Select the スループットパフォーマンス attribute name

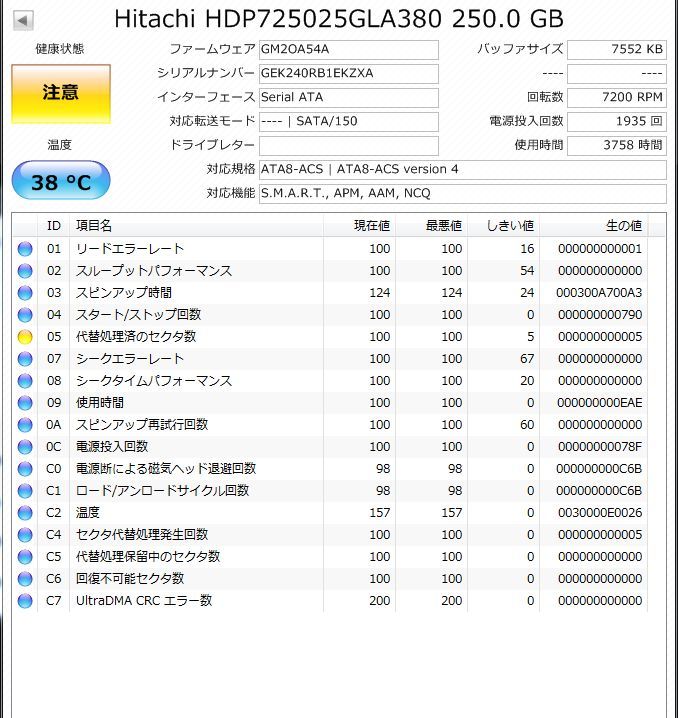(154, 271)
